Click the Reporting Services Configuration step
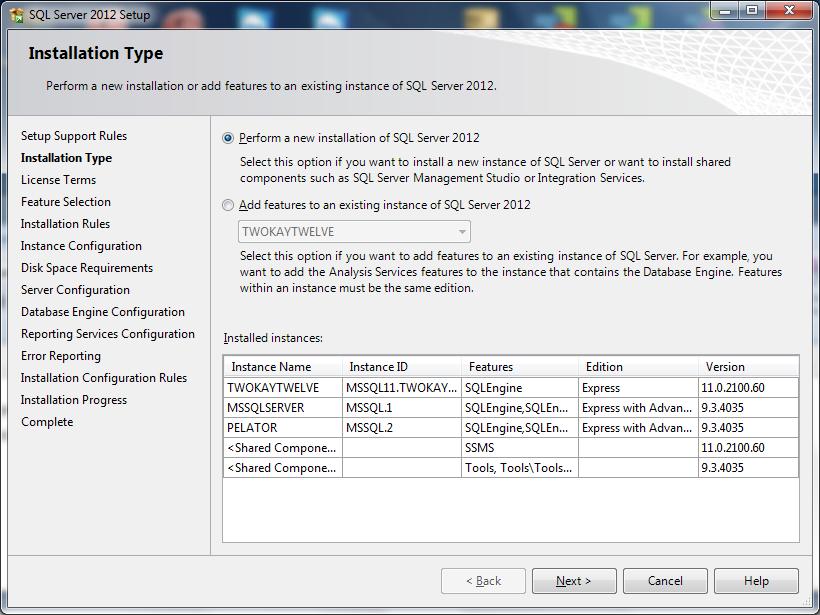 tap(108, 334)
